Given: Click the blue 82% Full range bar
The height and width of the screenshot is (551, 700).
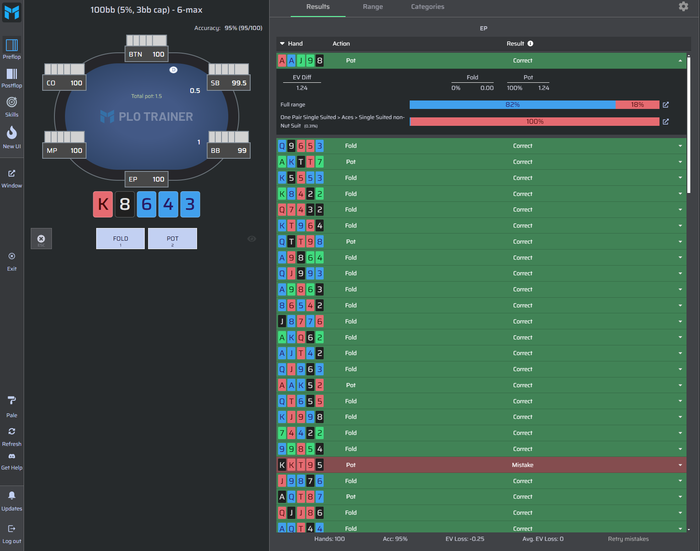Looking at the screenshot, I should (512, 104).
